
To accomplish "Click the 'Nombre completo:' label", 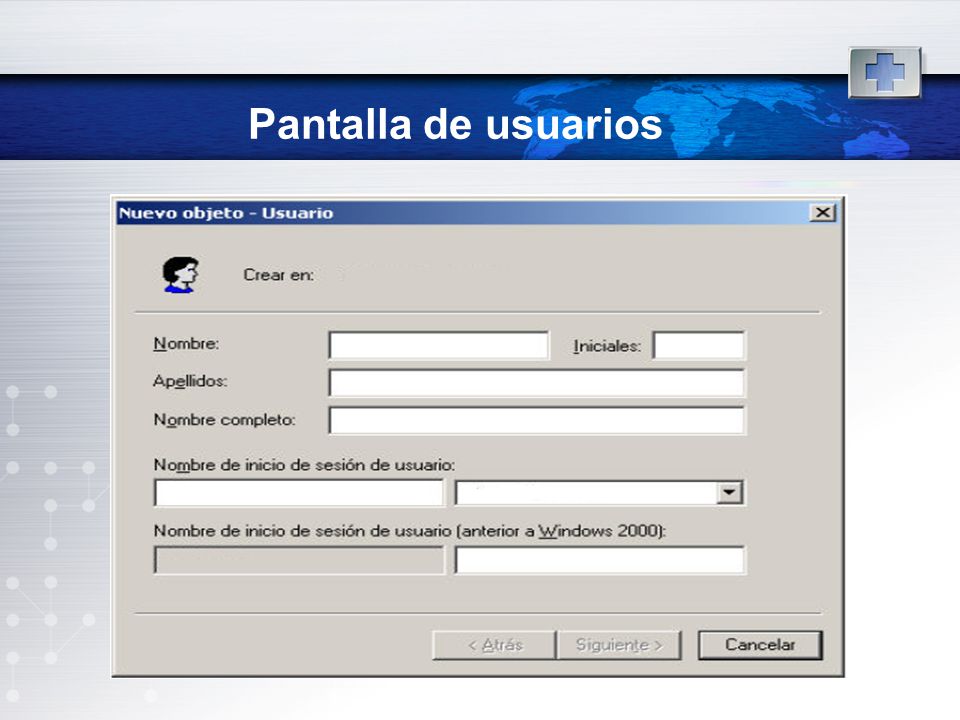I will tap(224, 420).
